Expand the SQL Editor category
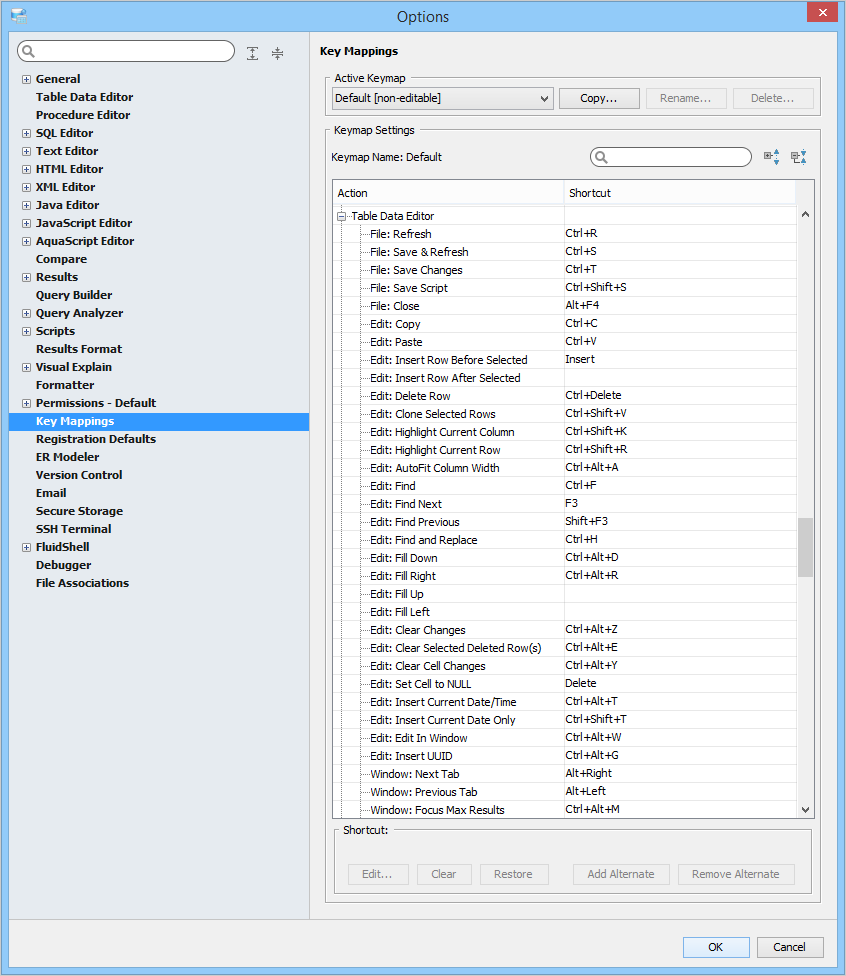This screenshot has width=846, height=976. coord(26,133)
